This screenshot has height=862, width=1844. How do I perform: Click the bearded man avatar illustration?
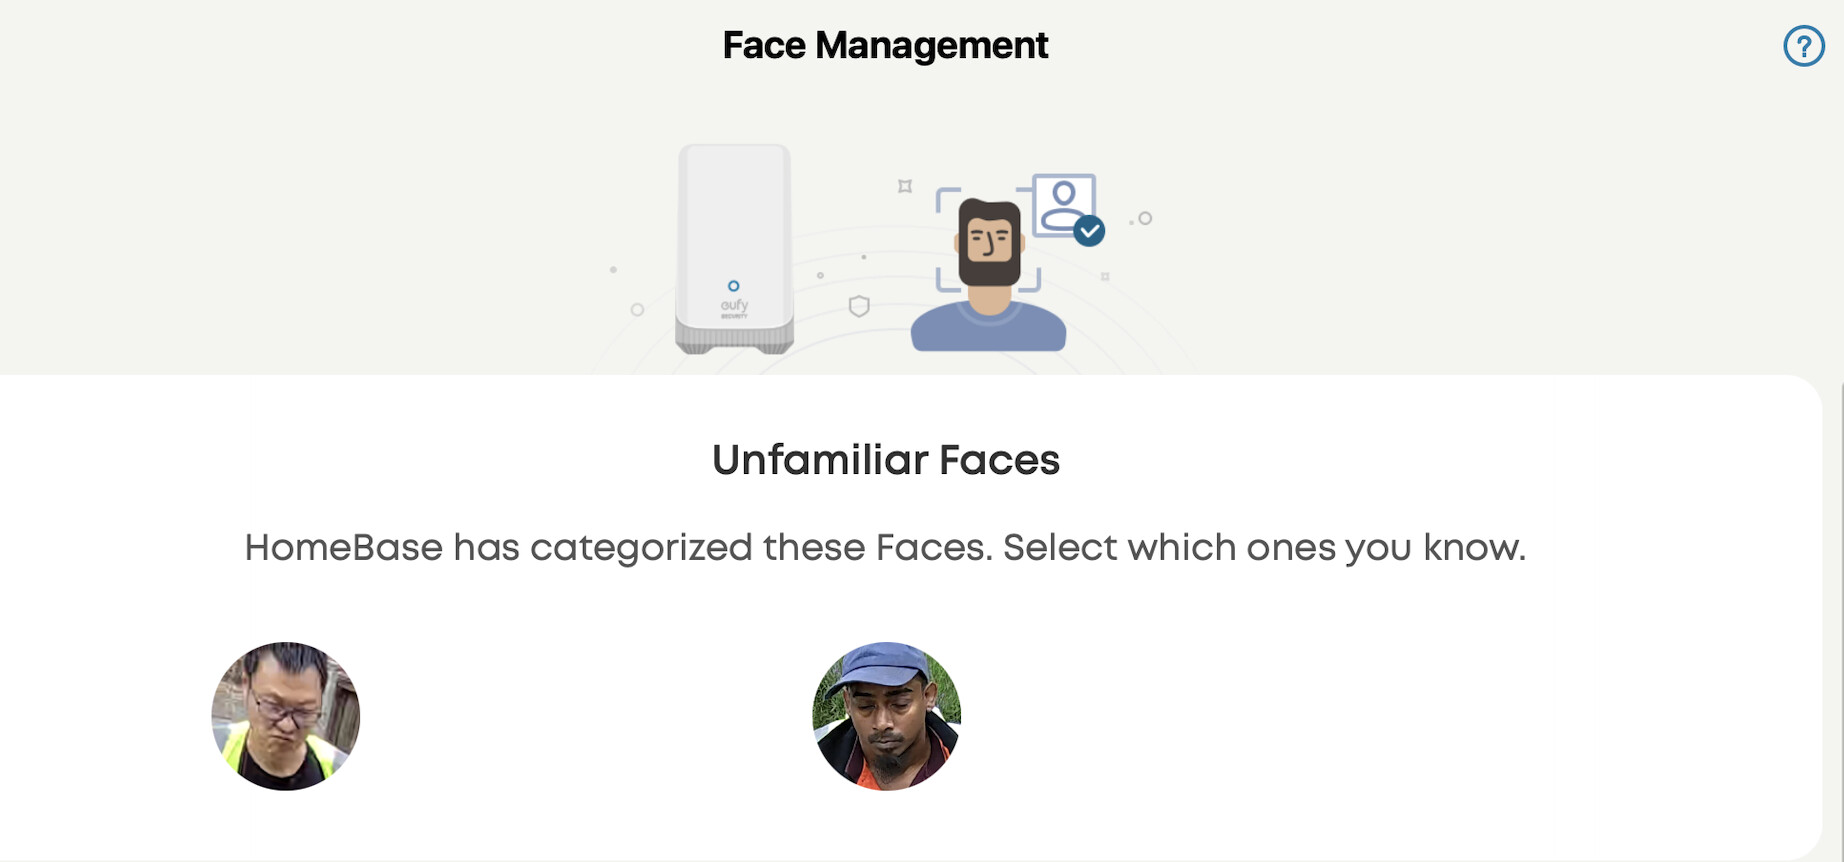click(x=989, y=245)
